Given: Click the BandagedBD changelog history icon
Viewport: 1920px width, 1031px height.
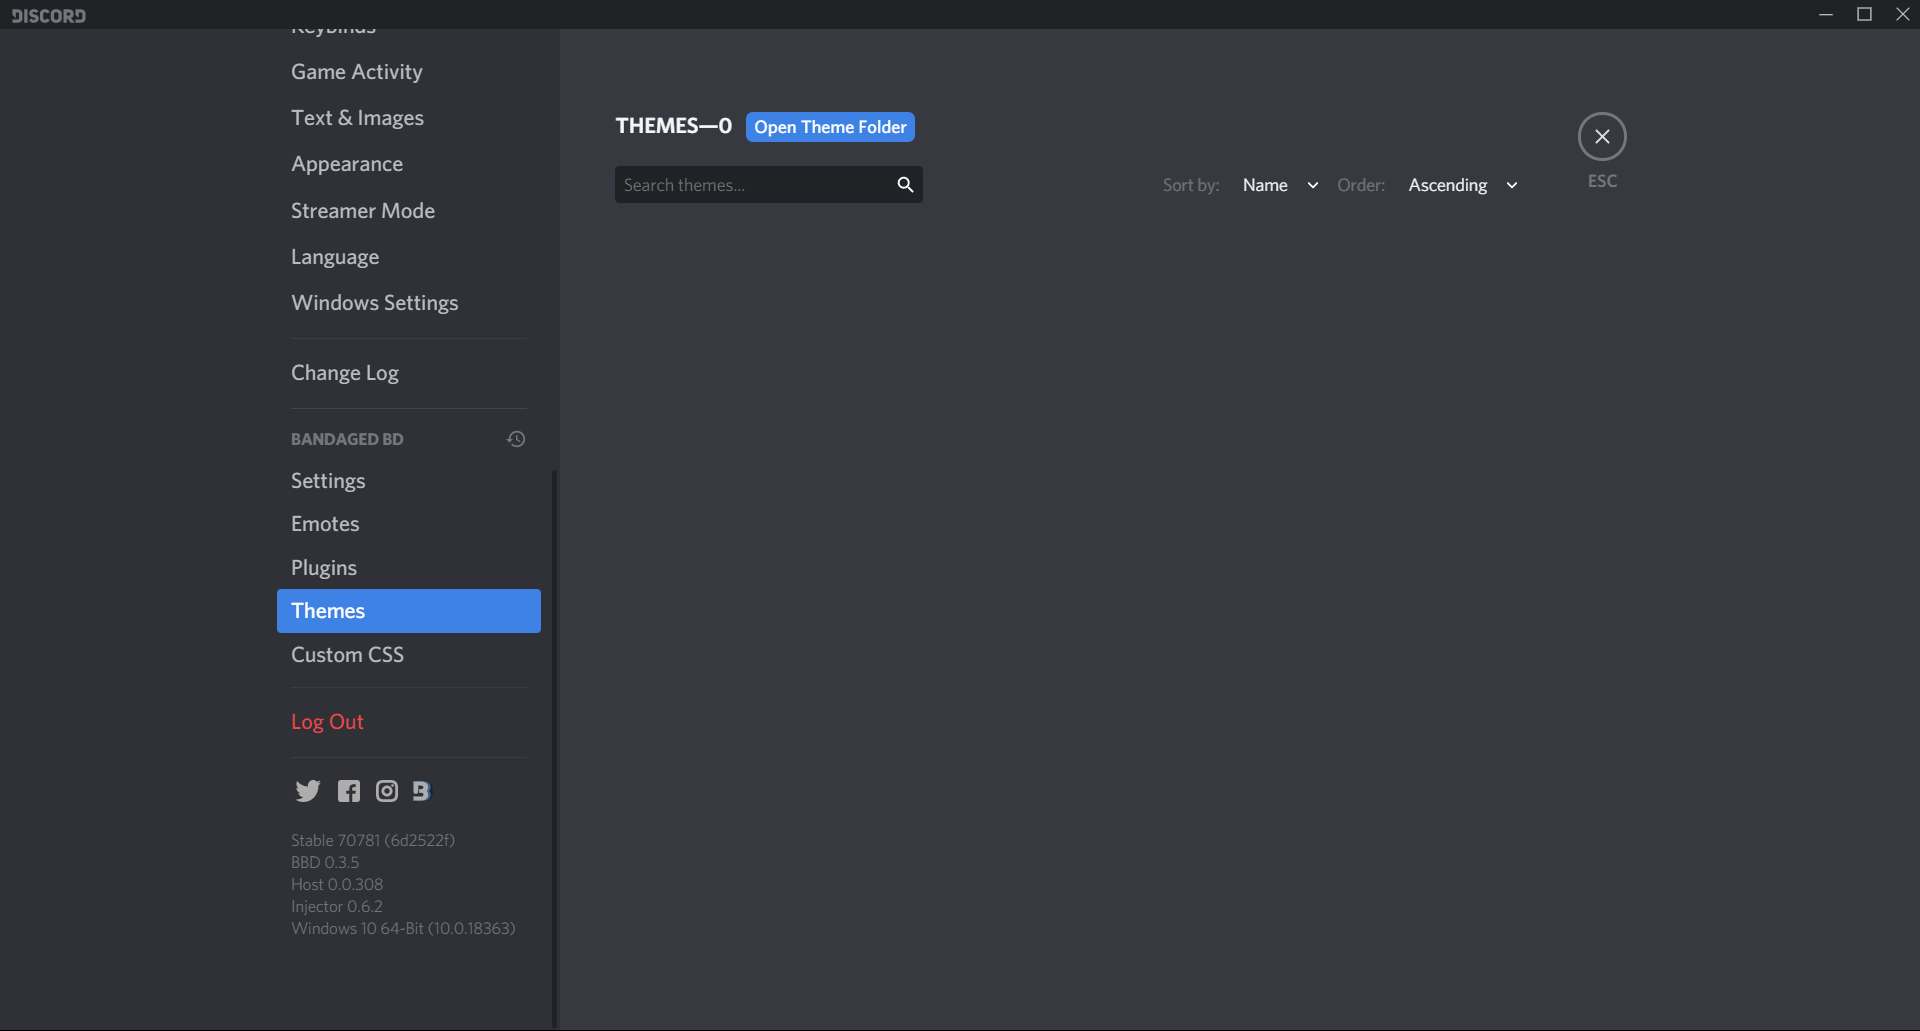Looking at the screenshot, I should click(x=516, y=439).
